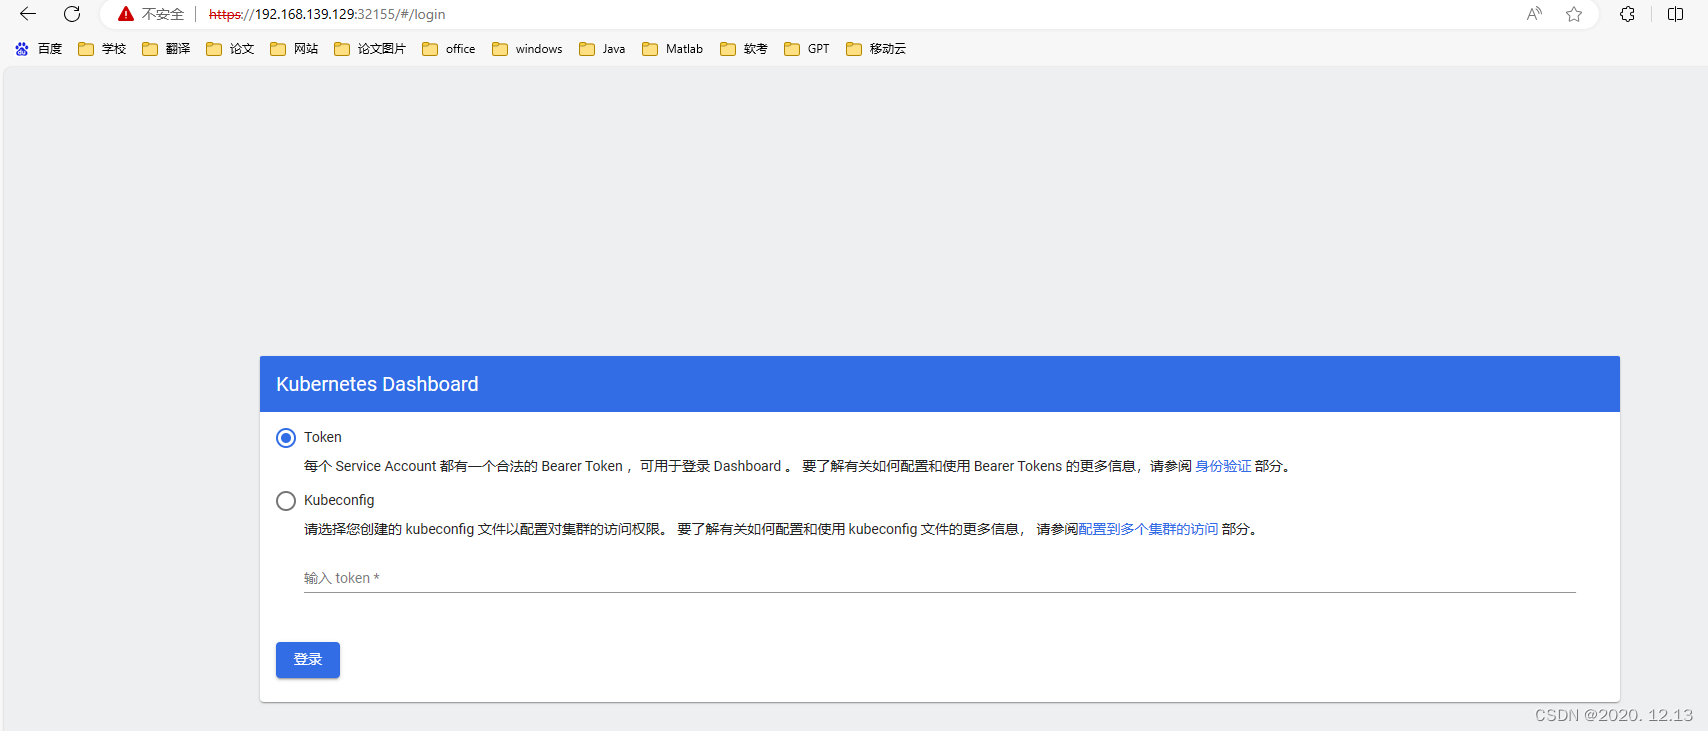This screenshot has width=1708, height=731.
Task: Open the 身份验证 documentation link
Action: pyautogui.click(x=1223, y=466)
